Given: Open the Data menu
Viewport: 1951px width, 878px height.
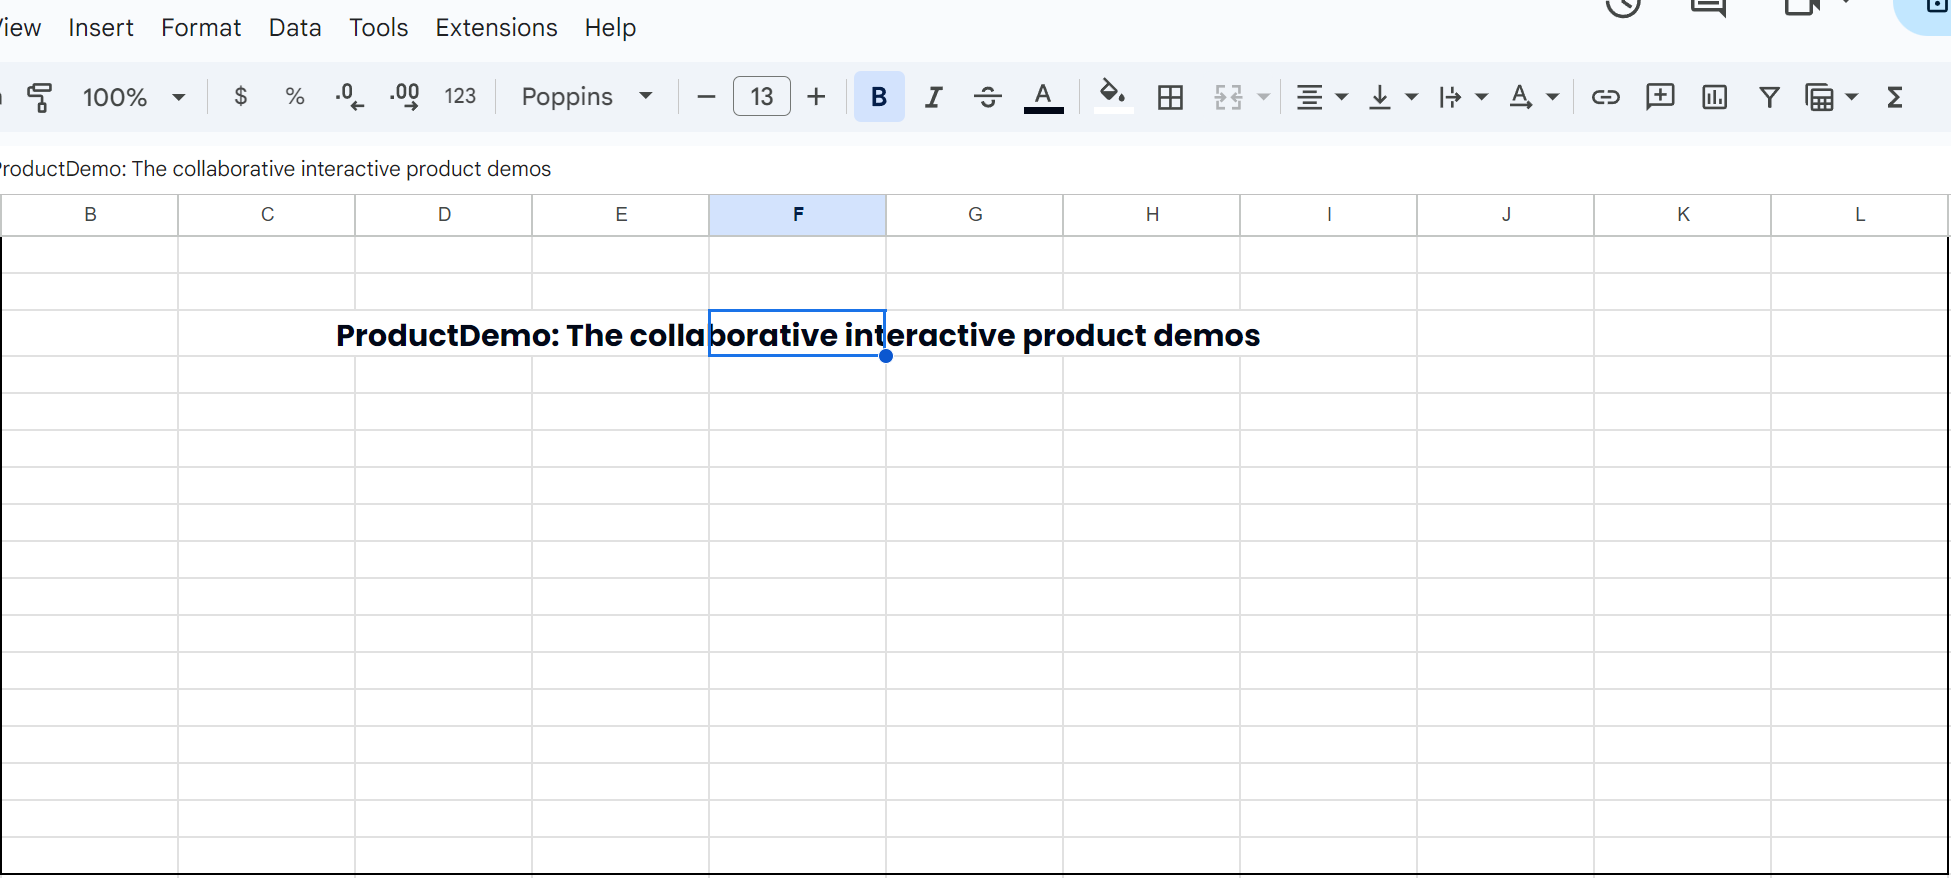Looking at the screenshot, I should [x=295, y=28].
